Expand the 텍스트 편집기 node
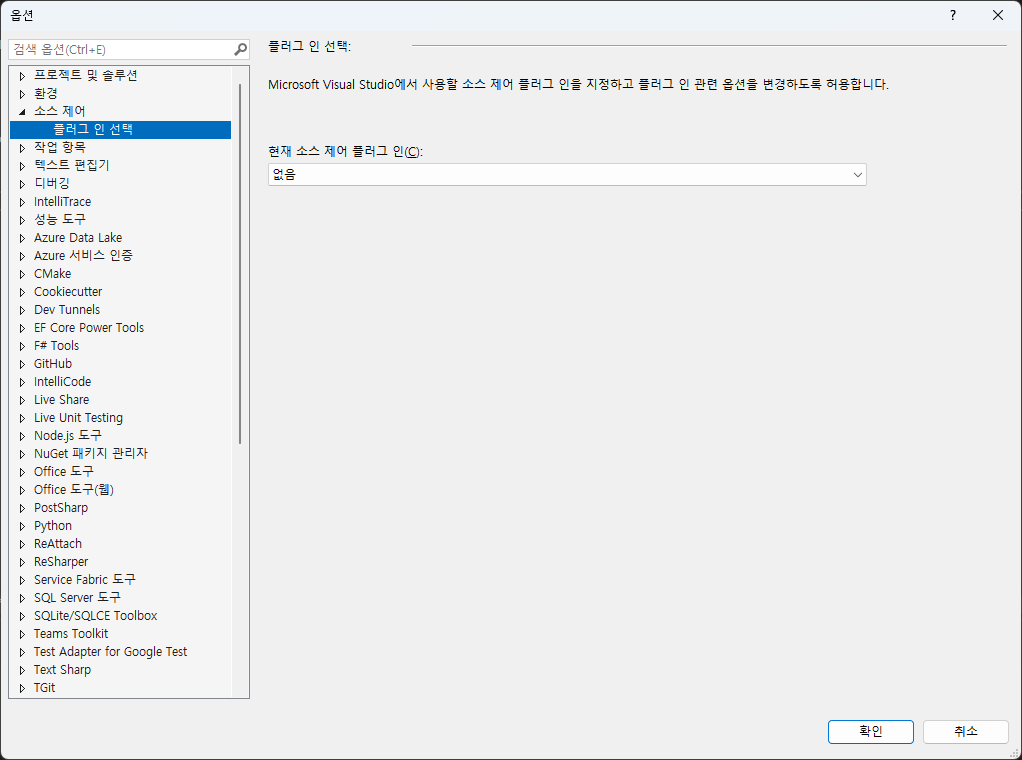1022x760 pixels. point(22,166)
